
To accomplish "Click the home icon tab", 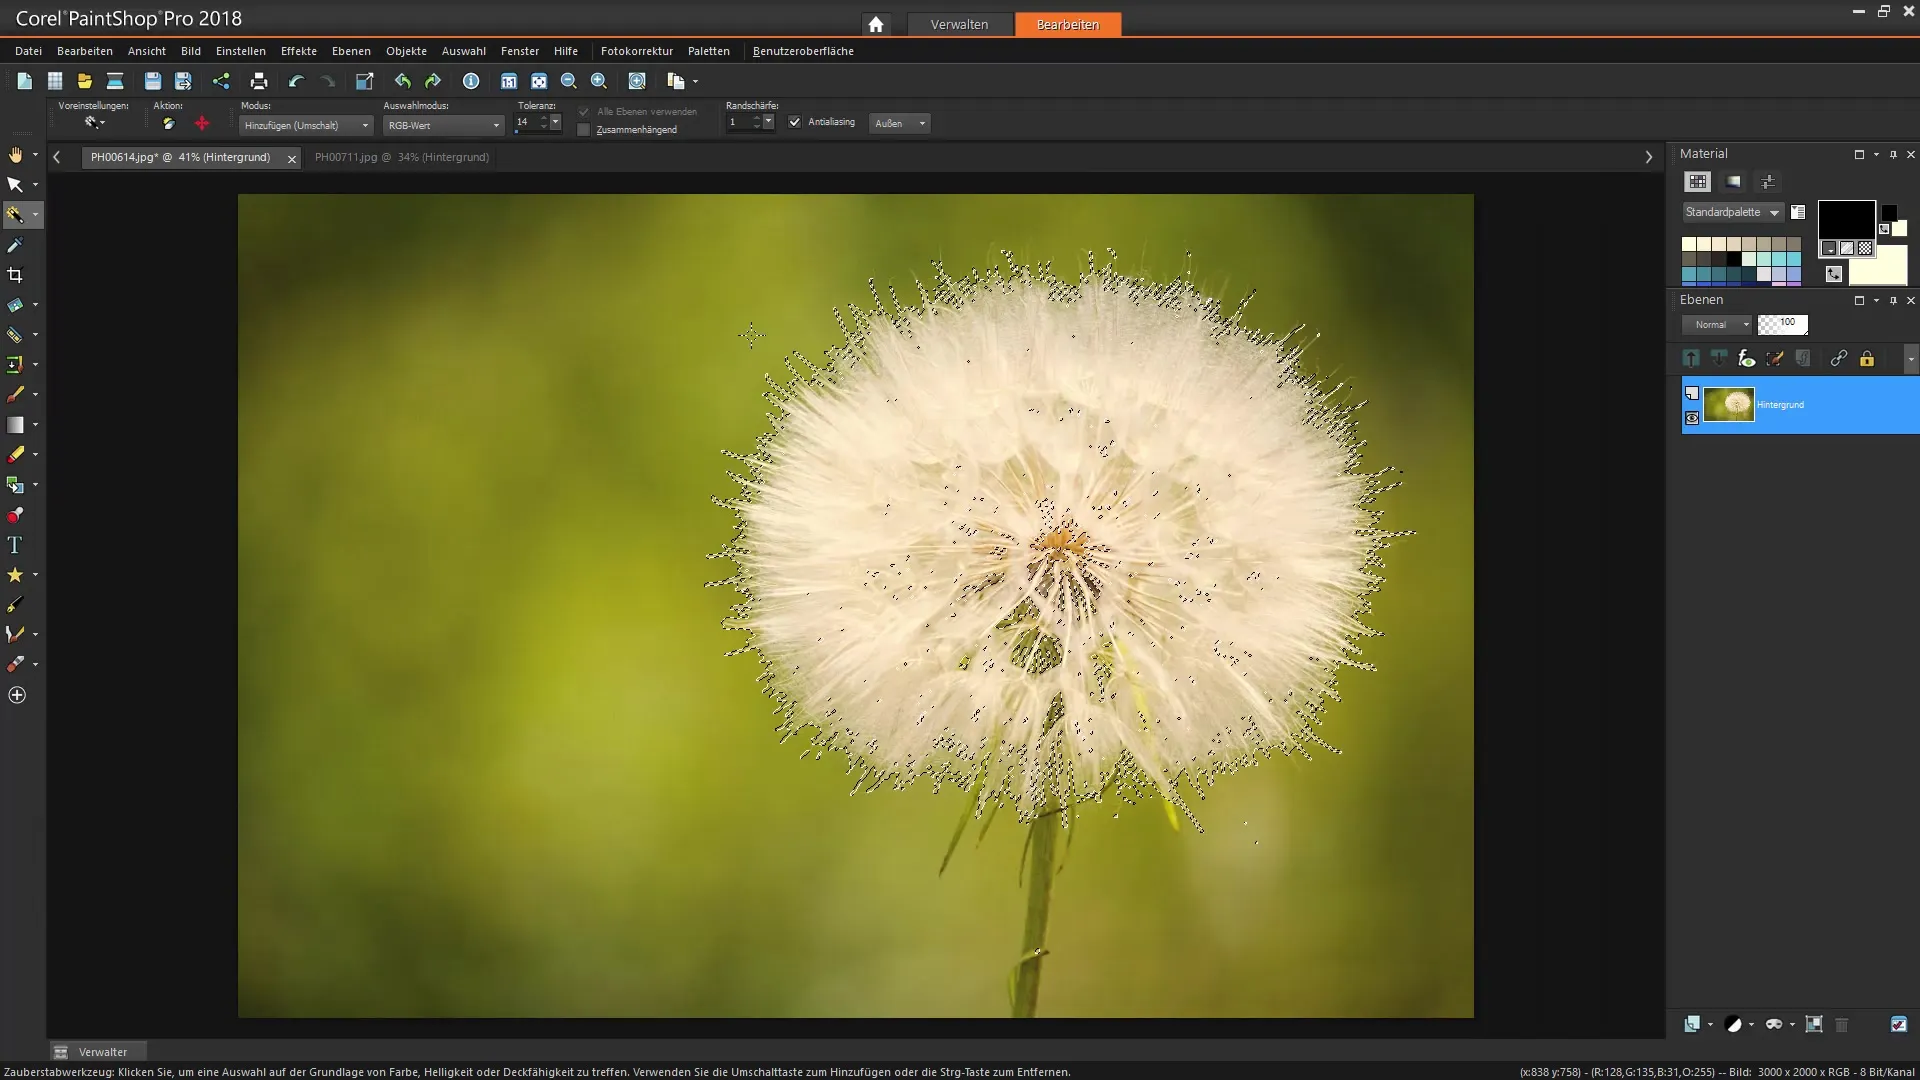I will 876,24.
